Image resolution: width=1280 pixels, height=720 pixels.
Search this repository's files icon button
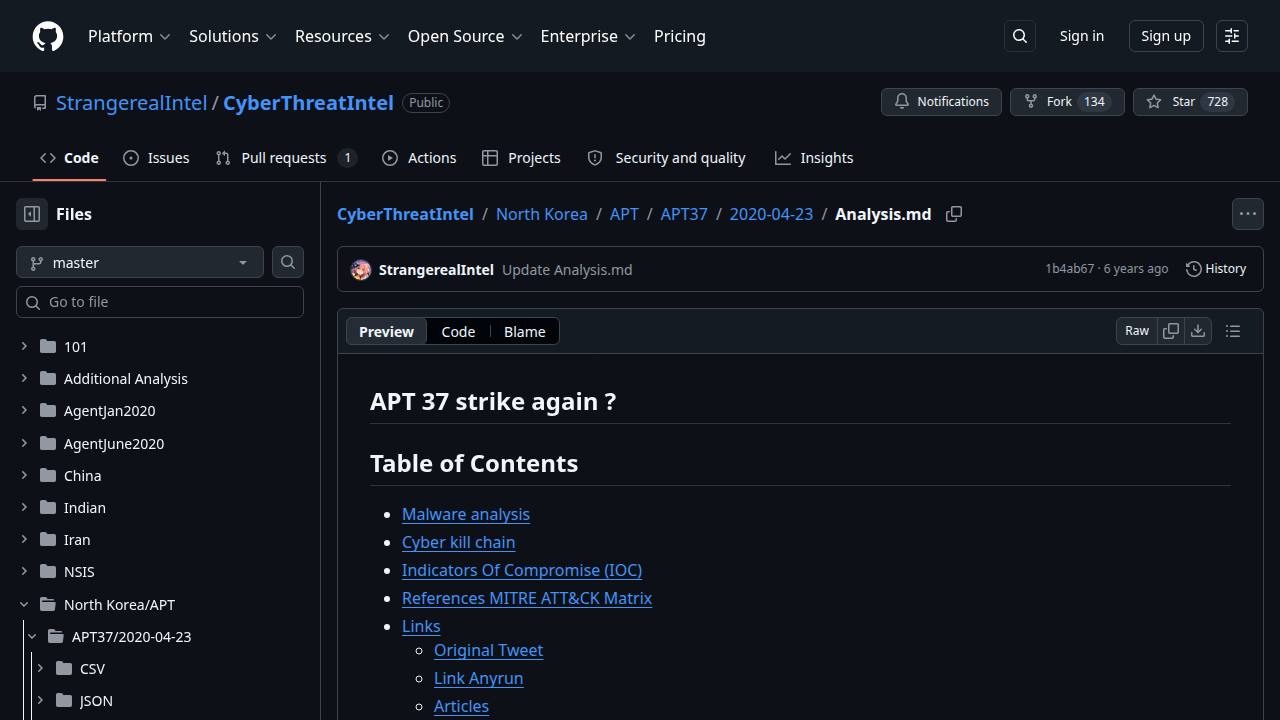(x=288, y=262)
